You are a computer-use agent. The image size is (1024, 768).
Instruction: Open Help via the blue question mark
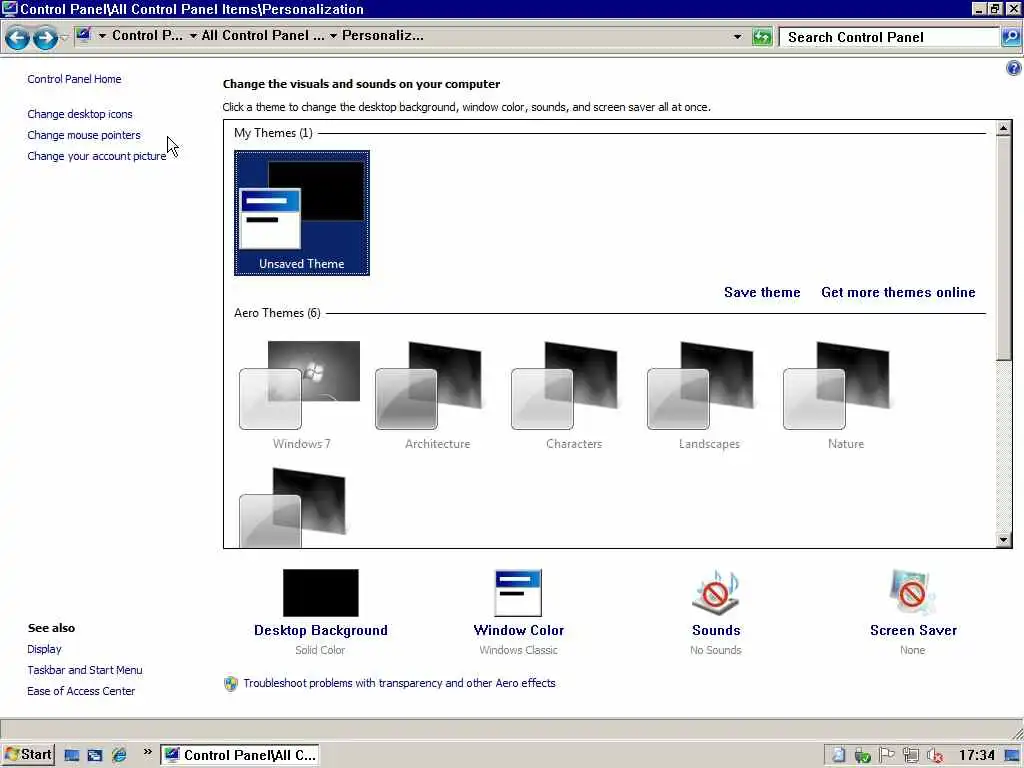[x=1014, y=68]
